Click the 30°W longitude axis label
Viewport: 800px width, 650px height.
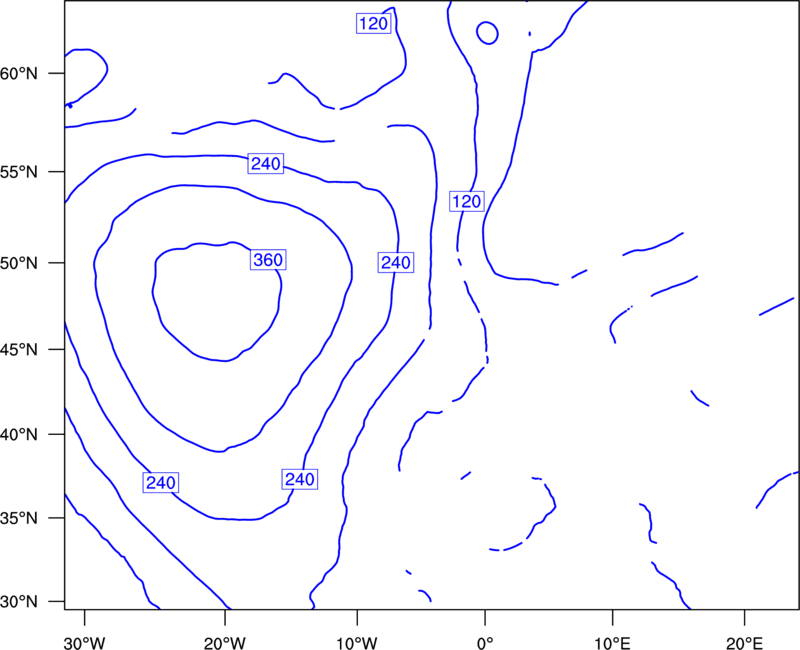pos(85,643)
